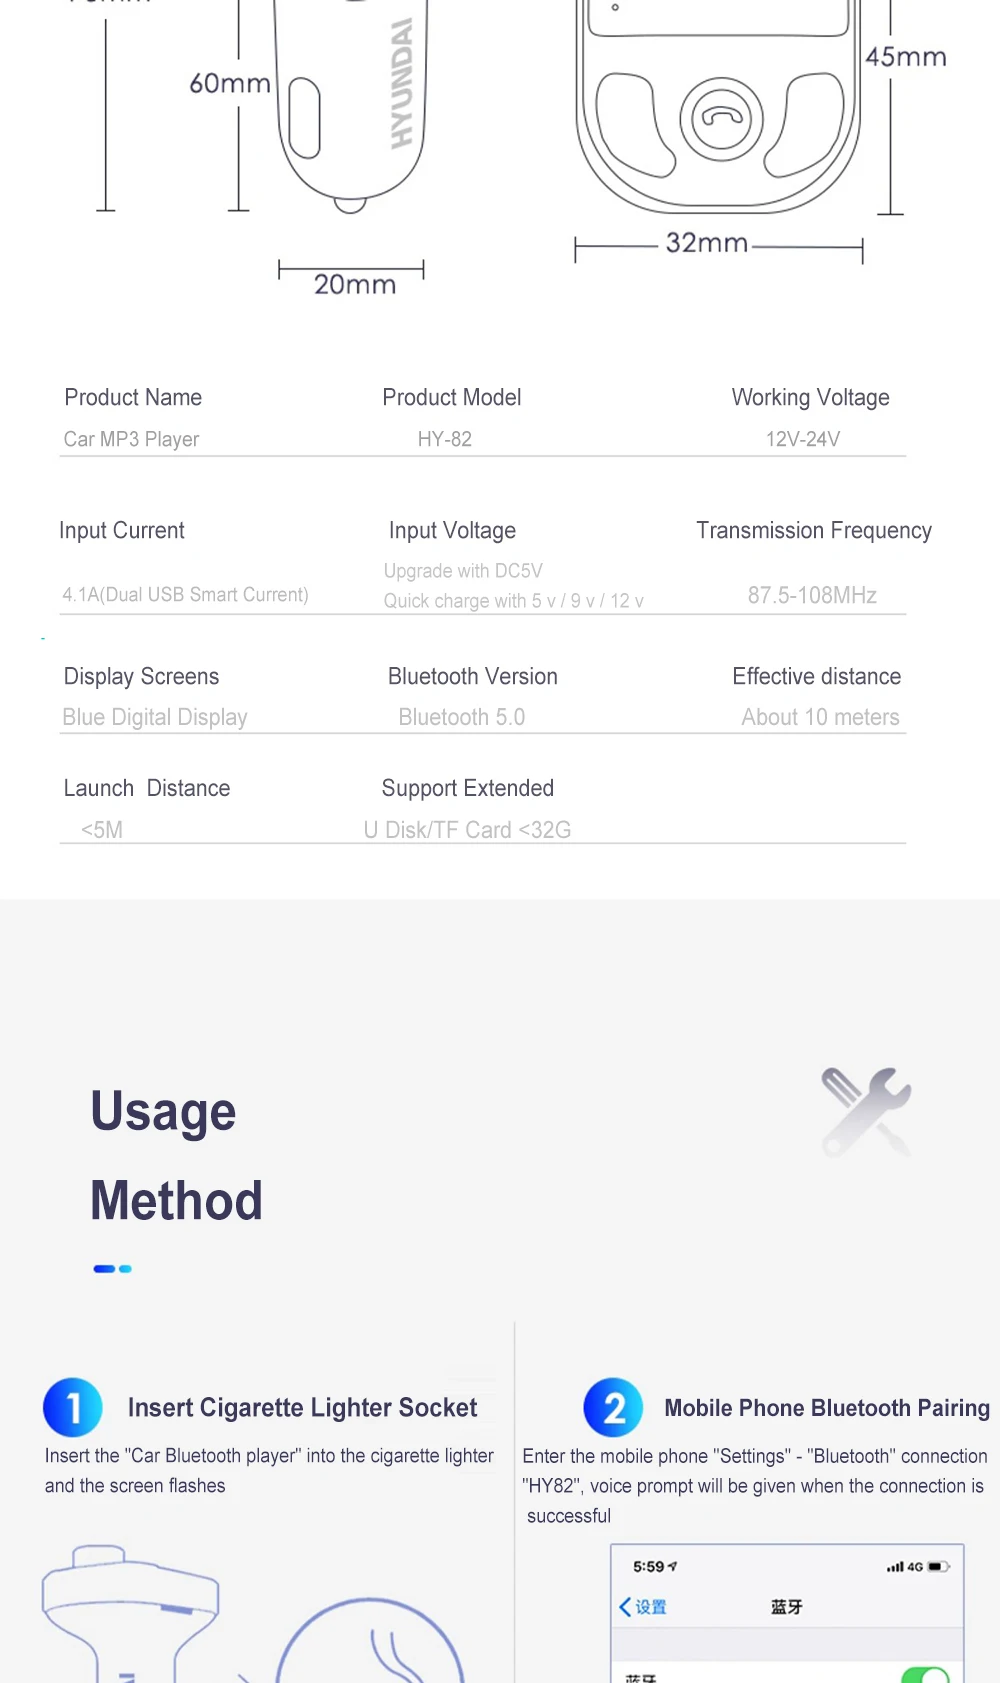The height and width of the screenshot is (1683, 1000).
Task: Click the battery icon in phone status bar
Action: click(939, 1567)
